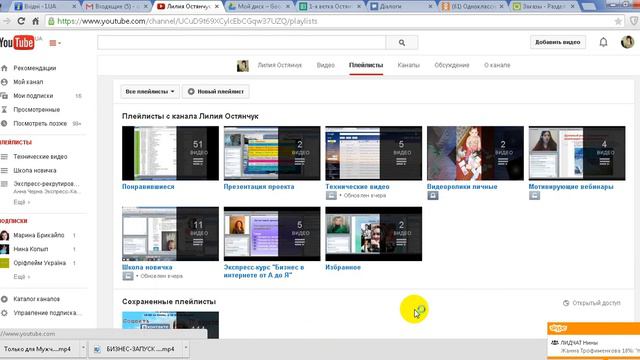Viewport: 640px width, 360px height.
Task: Click Презентация проекта title link
Action: click(259, 187)
